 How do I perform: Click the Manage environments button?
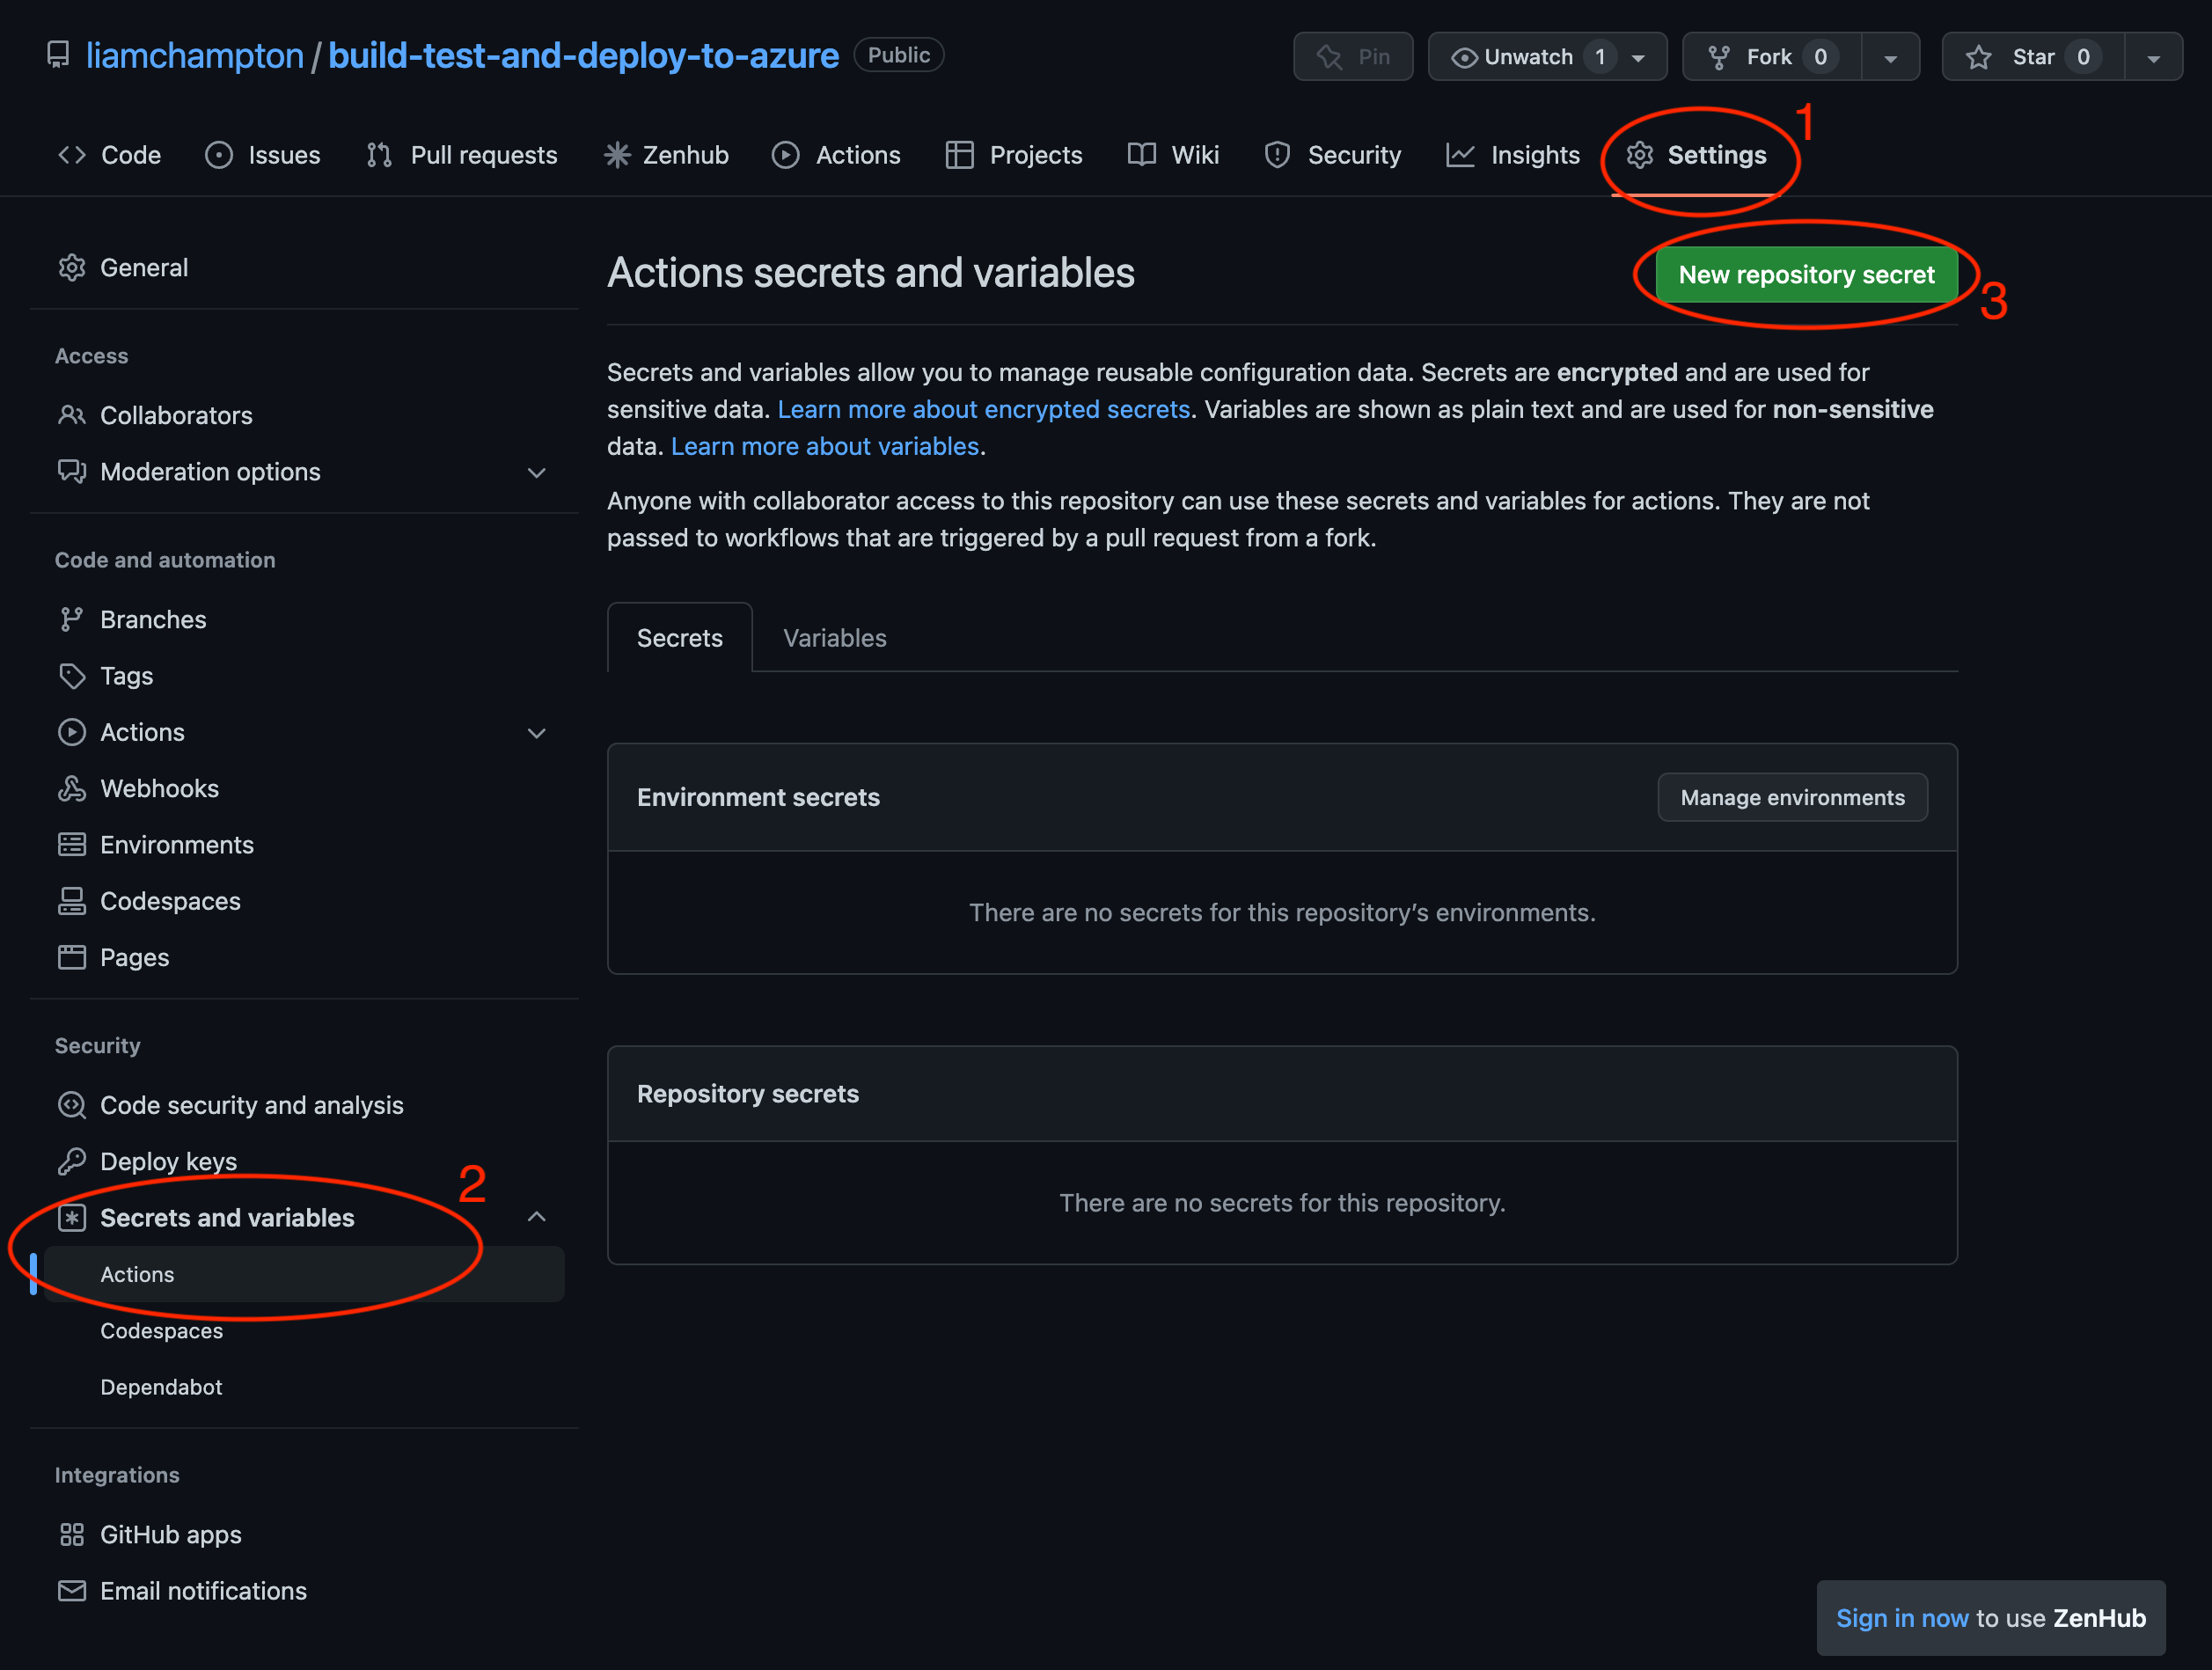1791,796
